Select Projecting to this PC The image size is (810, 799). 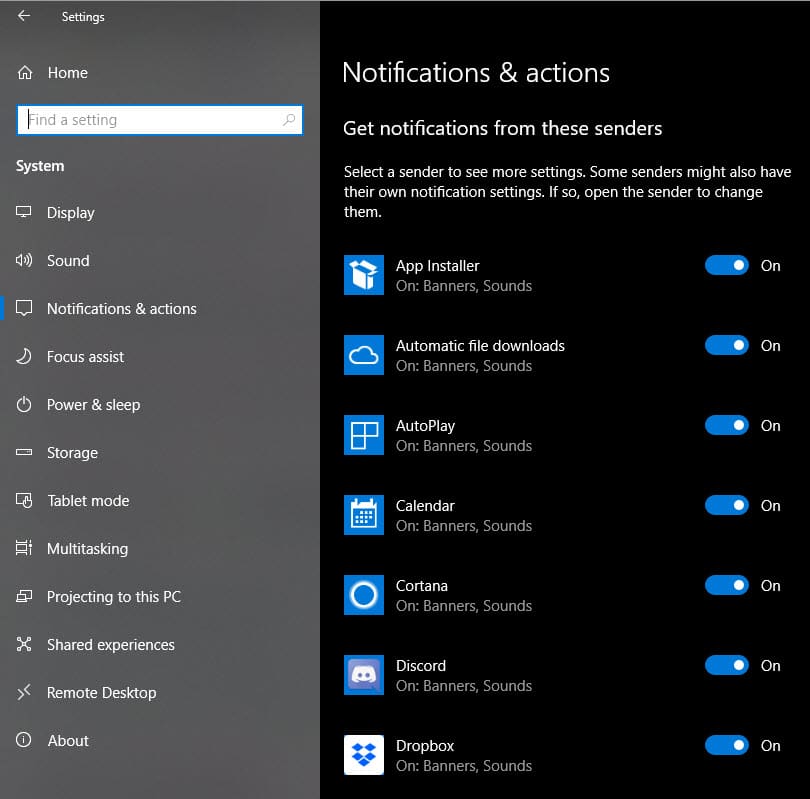click(x=160, y=597)
